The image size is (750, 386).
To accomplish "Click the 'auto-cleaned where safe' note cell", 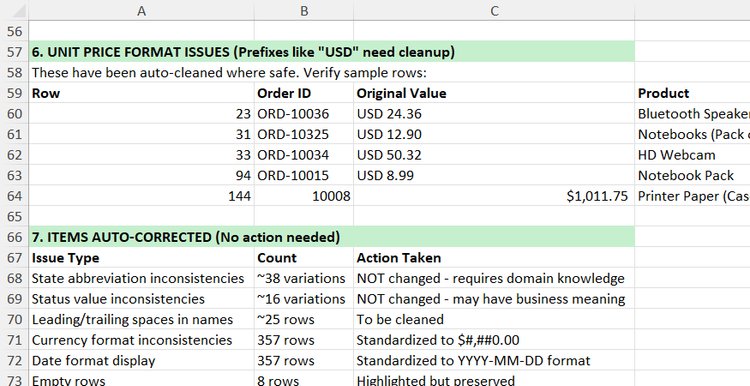I will point(142,73).
